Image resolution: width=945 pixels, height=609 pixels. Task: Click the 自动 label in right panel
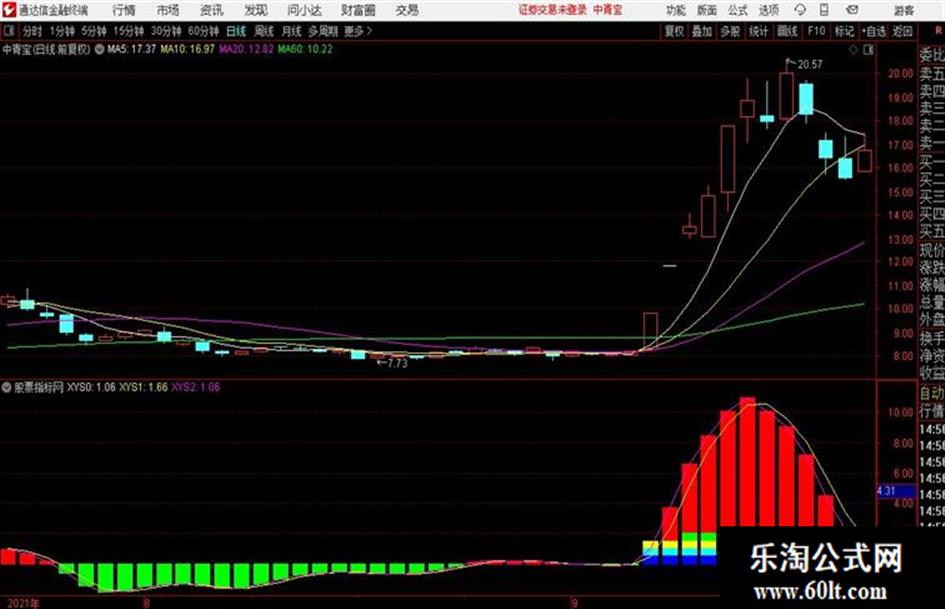(932, 393)
